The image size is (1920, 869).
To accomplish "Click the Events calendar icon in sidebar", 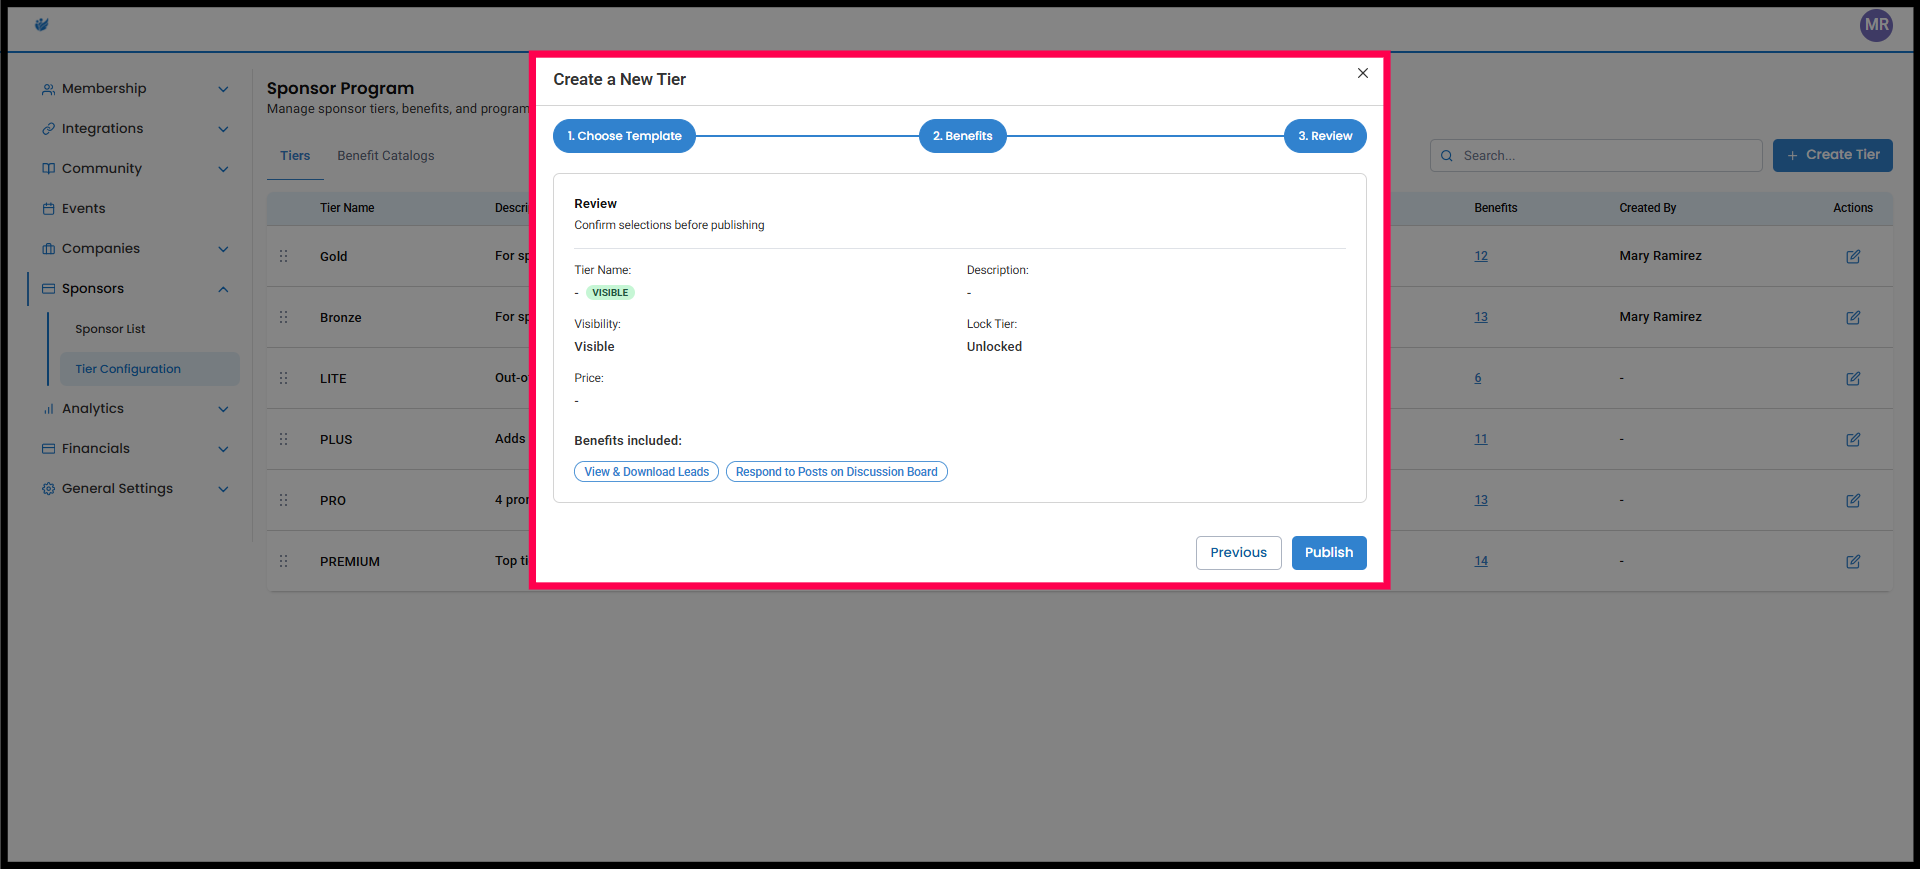I will [48, 209].
